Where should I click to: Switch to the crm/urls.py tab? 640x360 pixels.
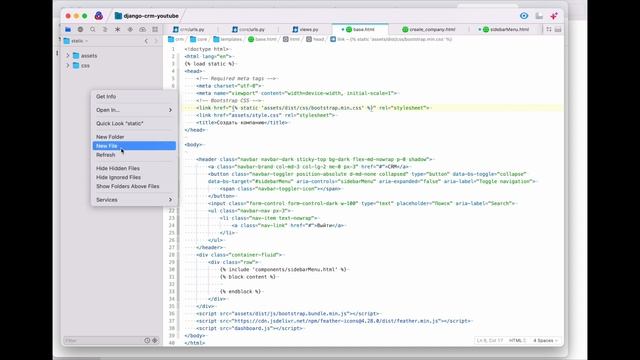point(189,29)
